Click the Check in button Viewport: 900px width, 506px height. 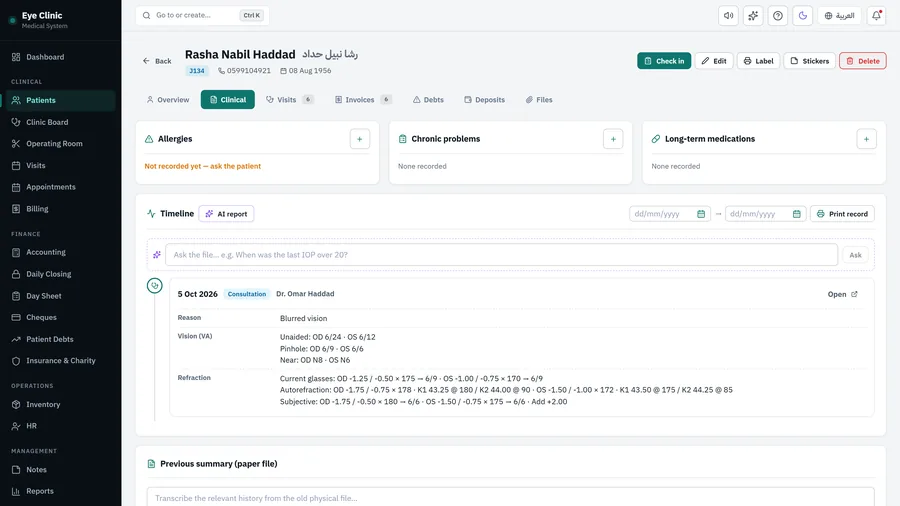(664, 61)
